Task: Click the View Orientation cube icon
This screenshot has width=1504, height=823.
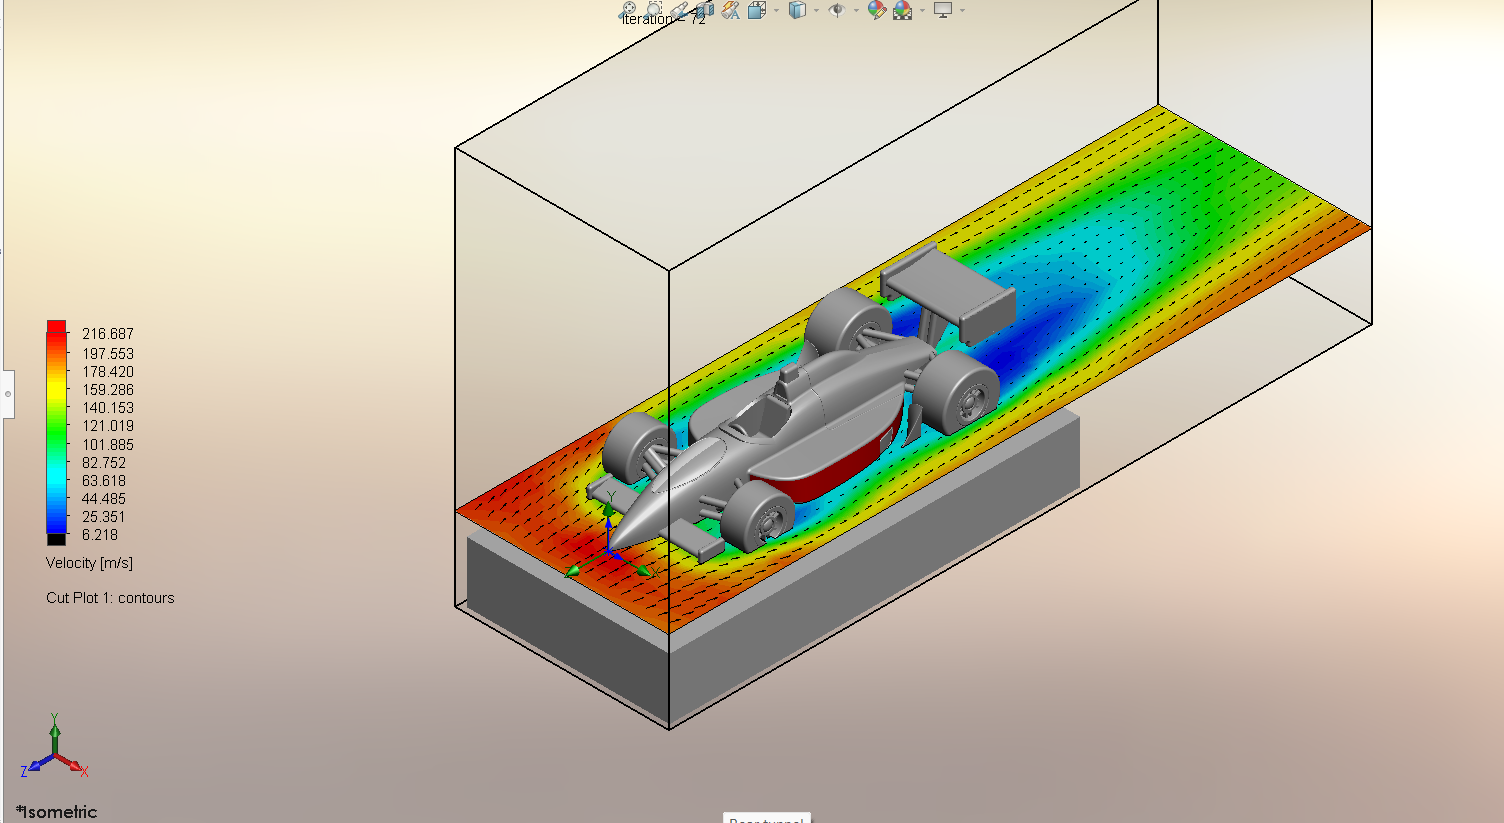Action: 757,10
